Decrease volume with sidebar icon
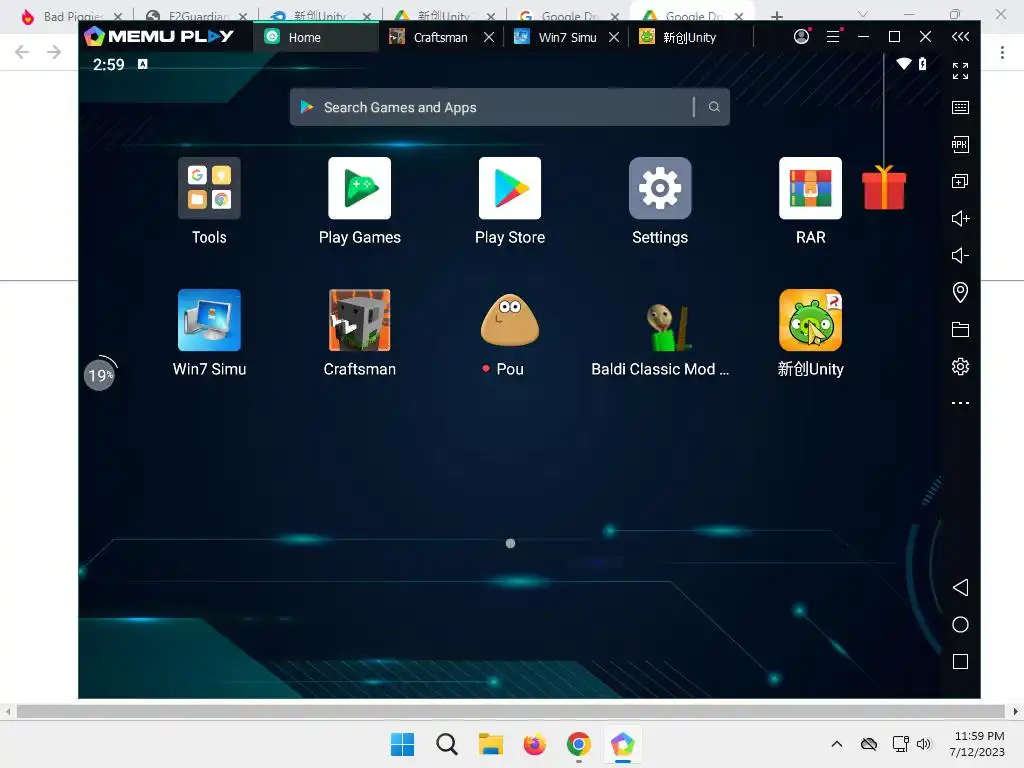1024x768 pixels. (960, 255)
